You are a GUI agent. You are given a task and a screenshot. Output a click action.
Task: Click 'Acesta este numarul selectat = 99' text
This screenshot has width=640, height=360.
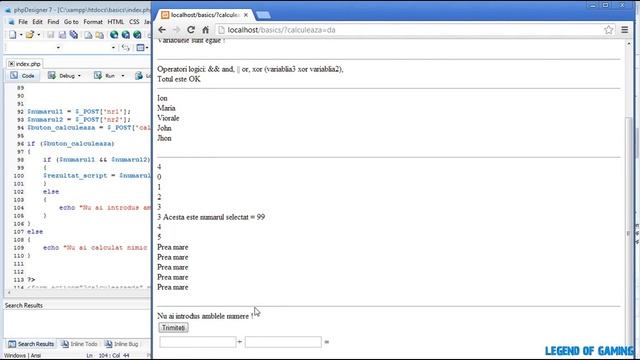(214, 217)
